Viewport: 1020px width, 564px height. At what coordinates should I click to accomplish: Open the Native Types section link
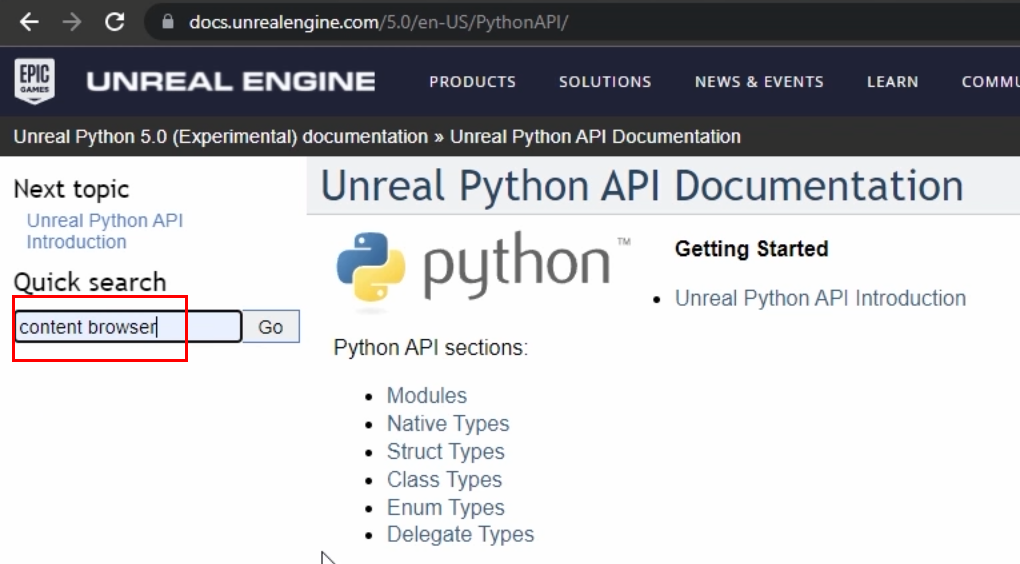click(x=448, y=423)
